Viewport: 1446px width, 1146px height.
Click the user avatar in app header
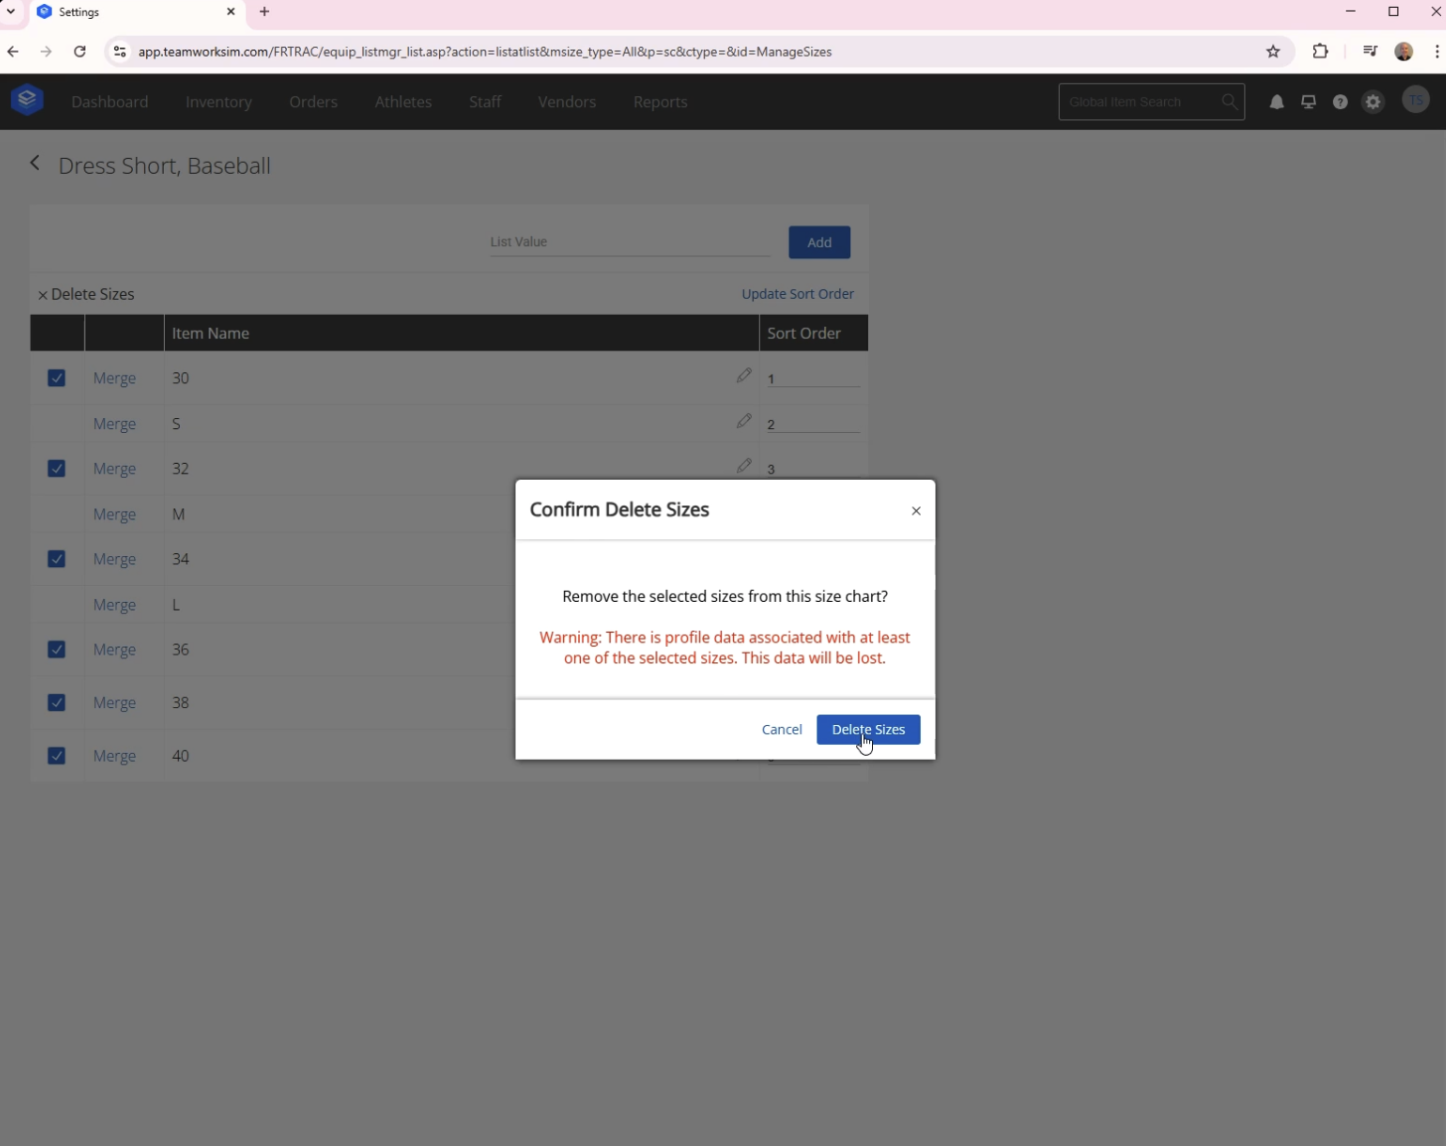click(x=1416, y=100)
